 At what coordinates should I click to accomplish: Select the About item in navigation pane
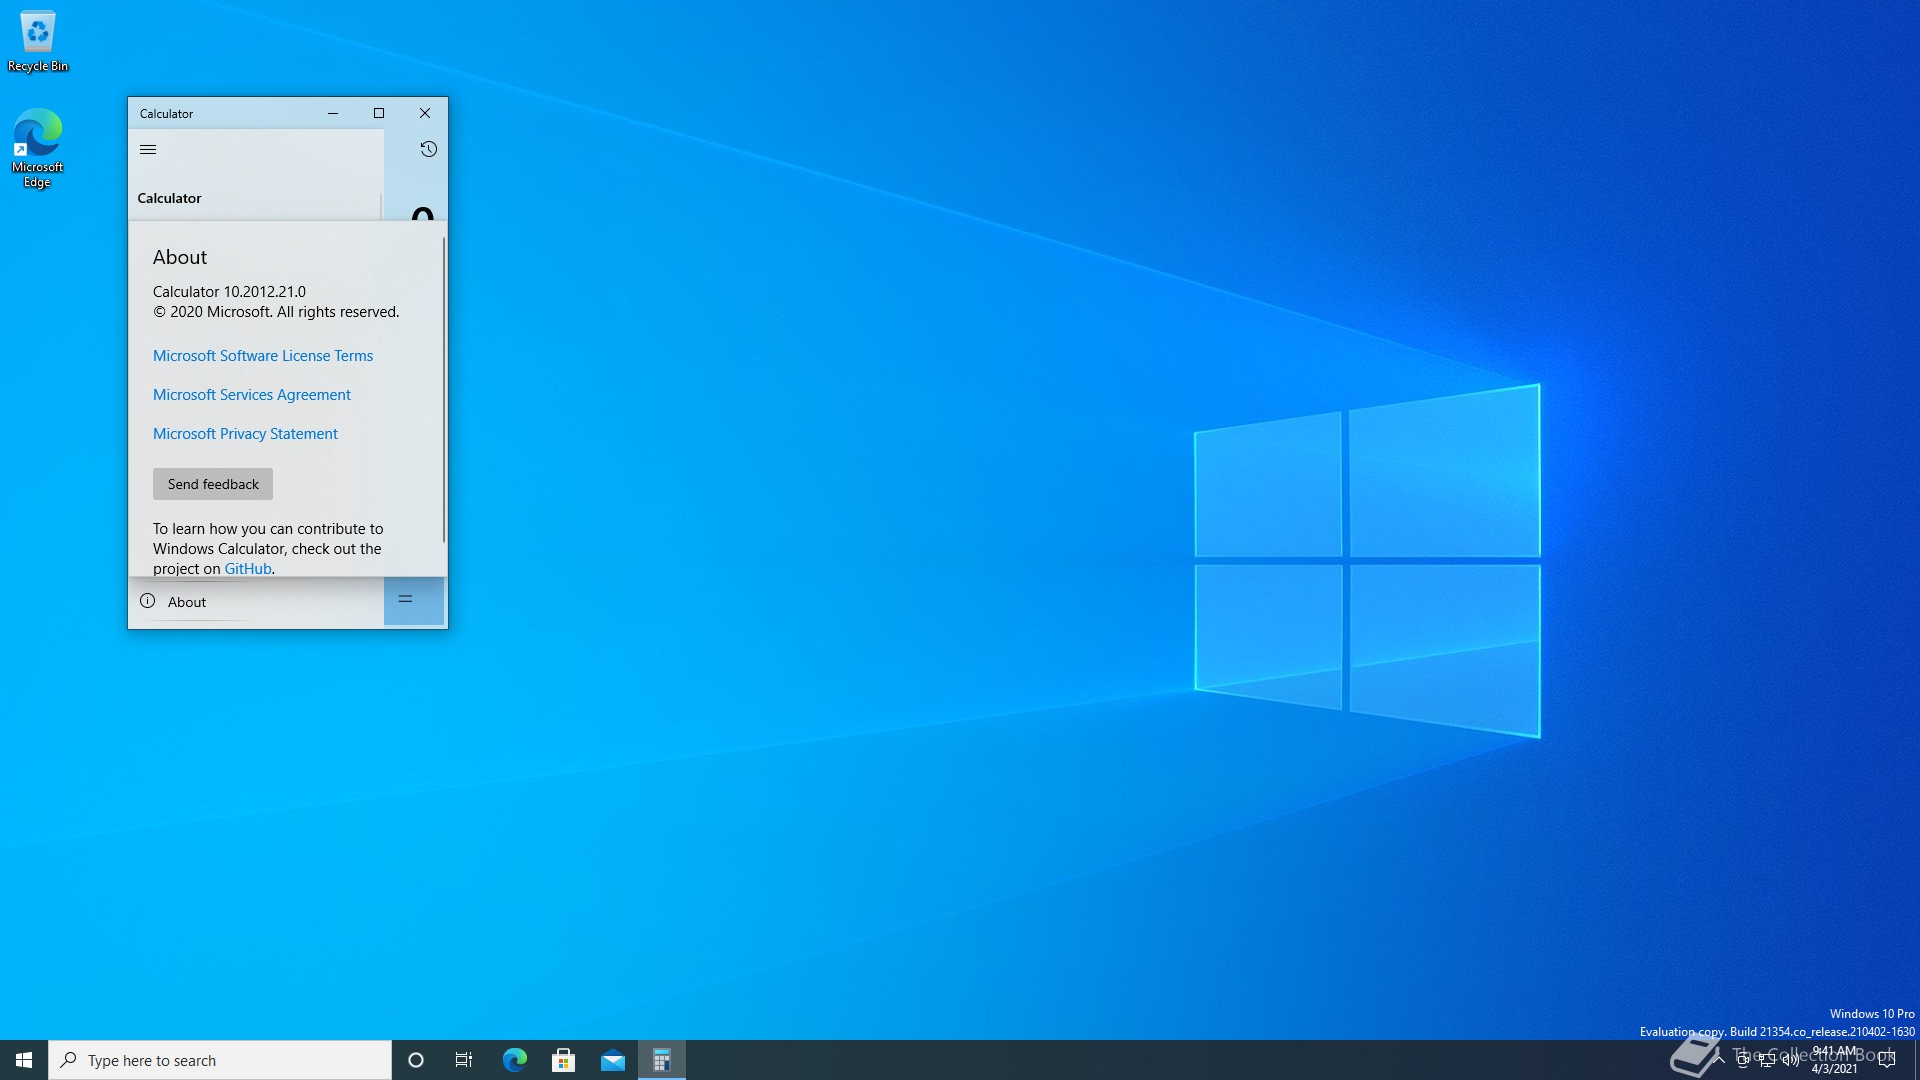(255, 601)
